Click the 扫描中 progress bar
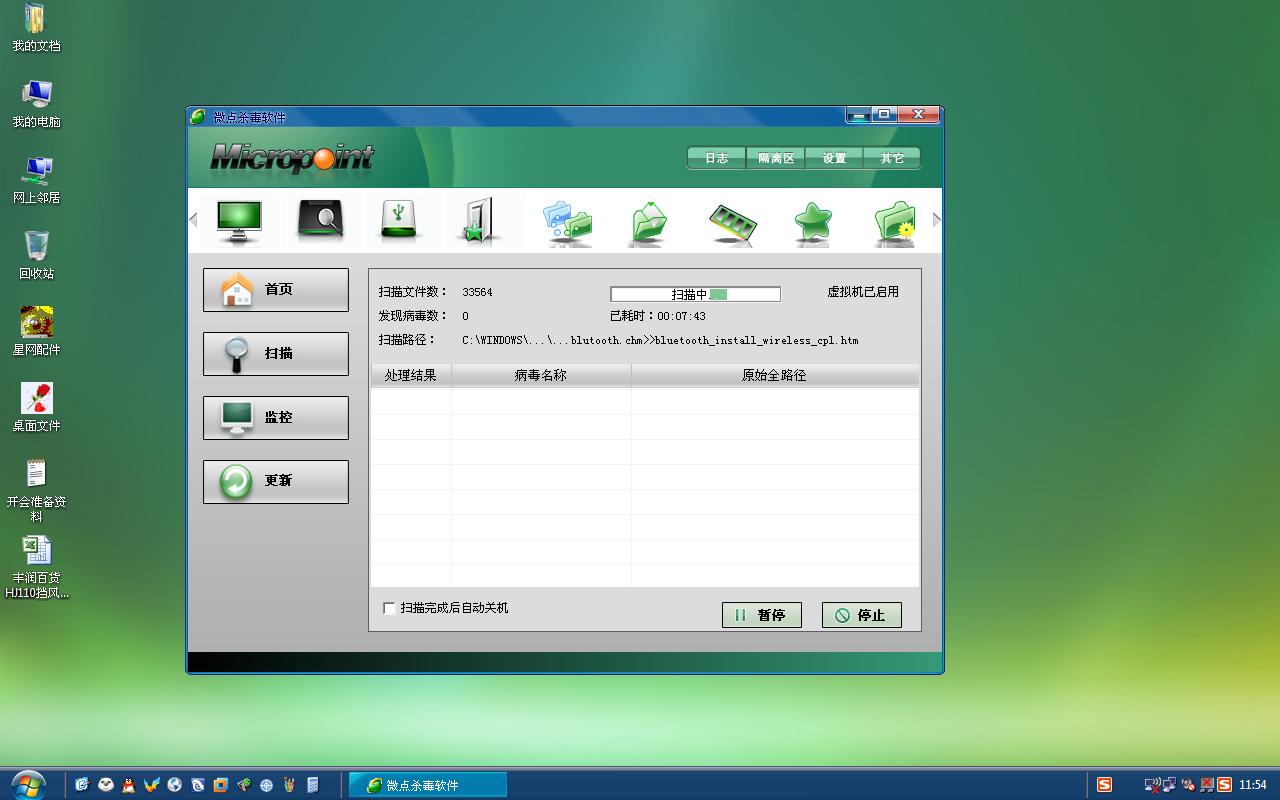 point(695,294)
